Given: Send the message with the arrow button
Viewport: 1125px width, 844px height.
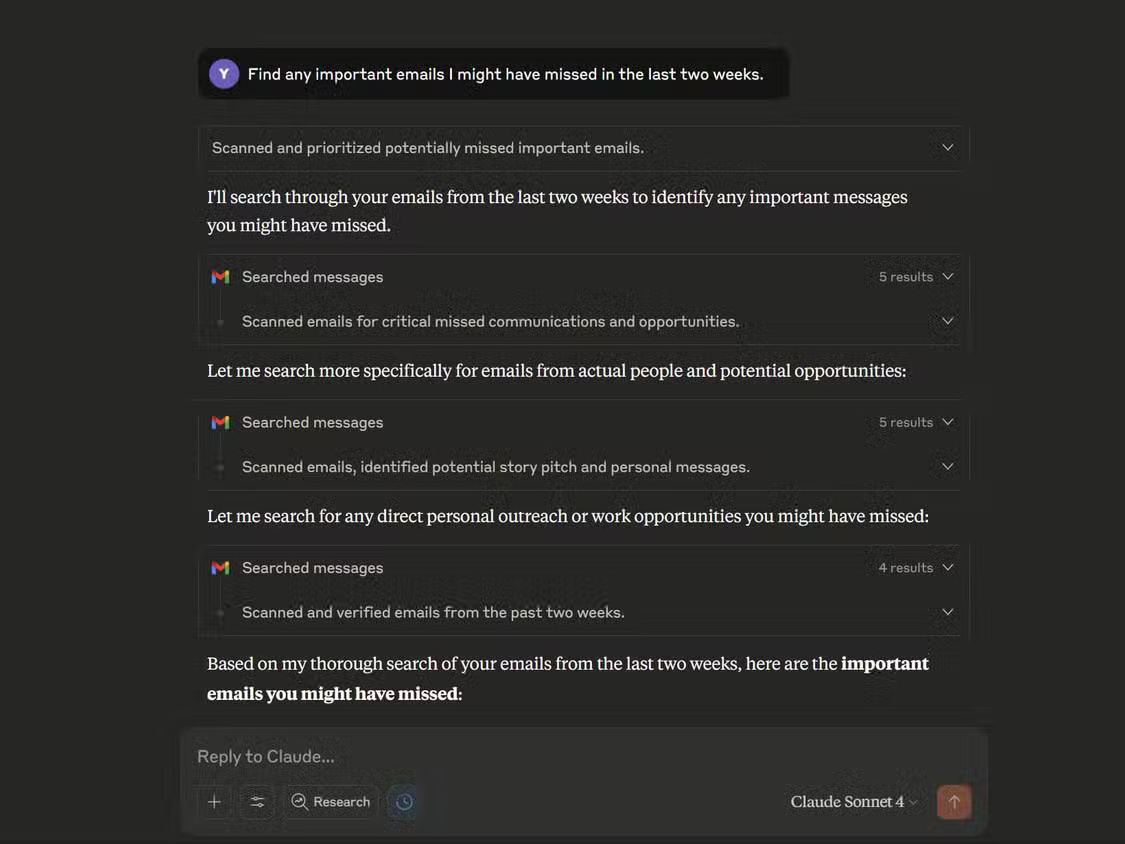Looking at the screenshot, I should 953,801.
